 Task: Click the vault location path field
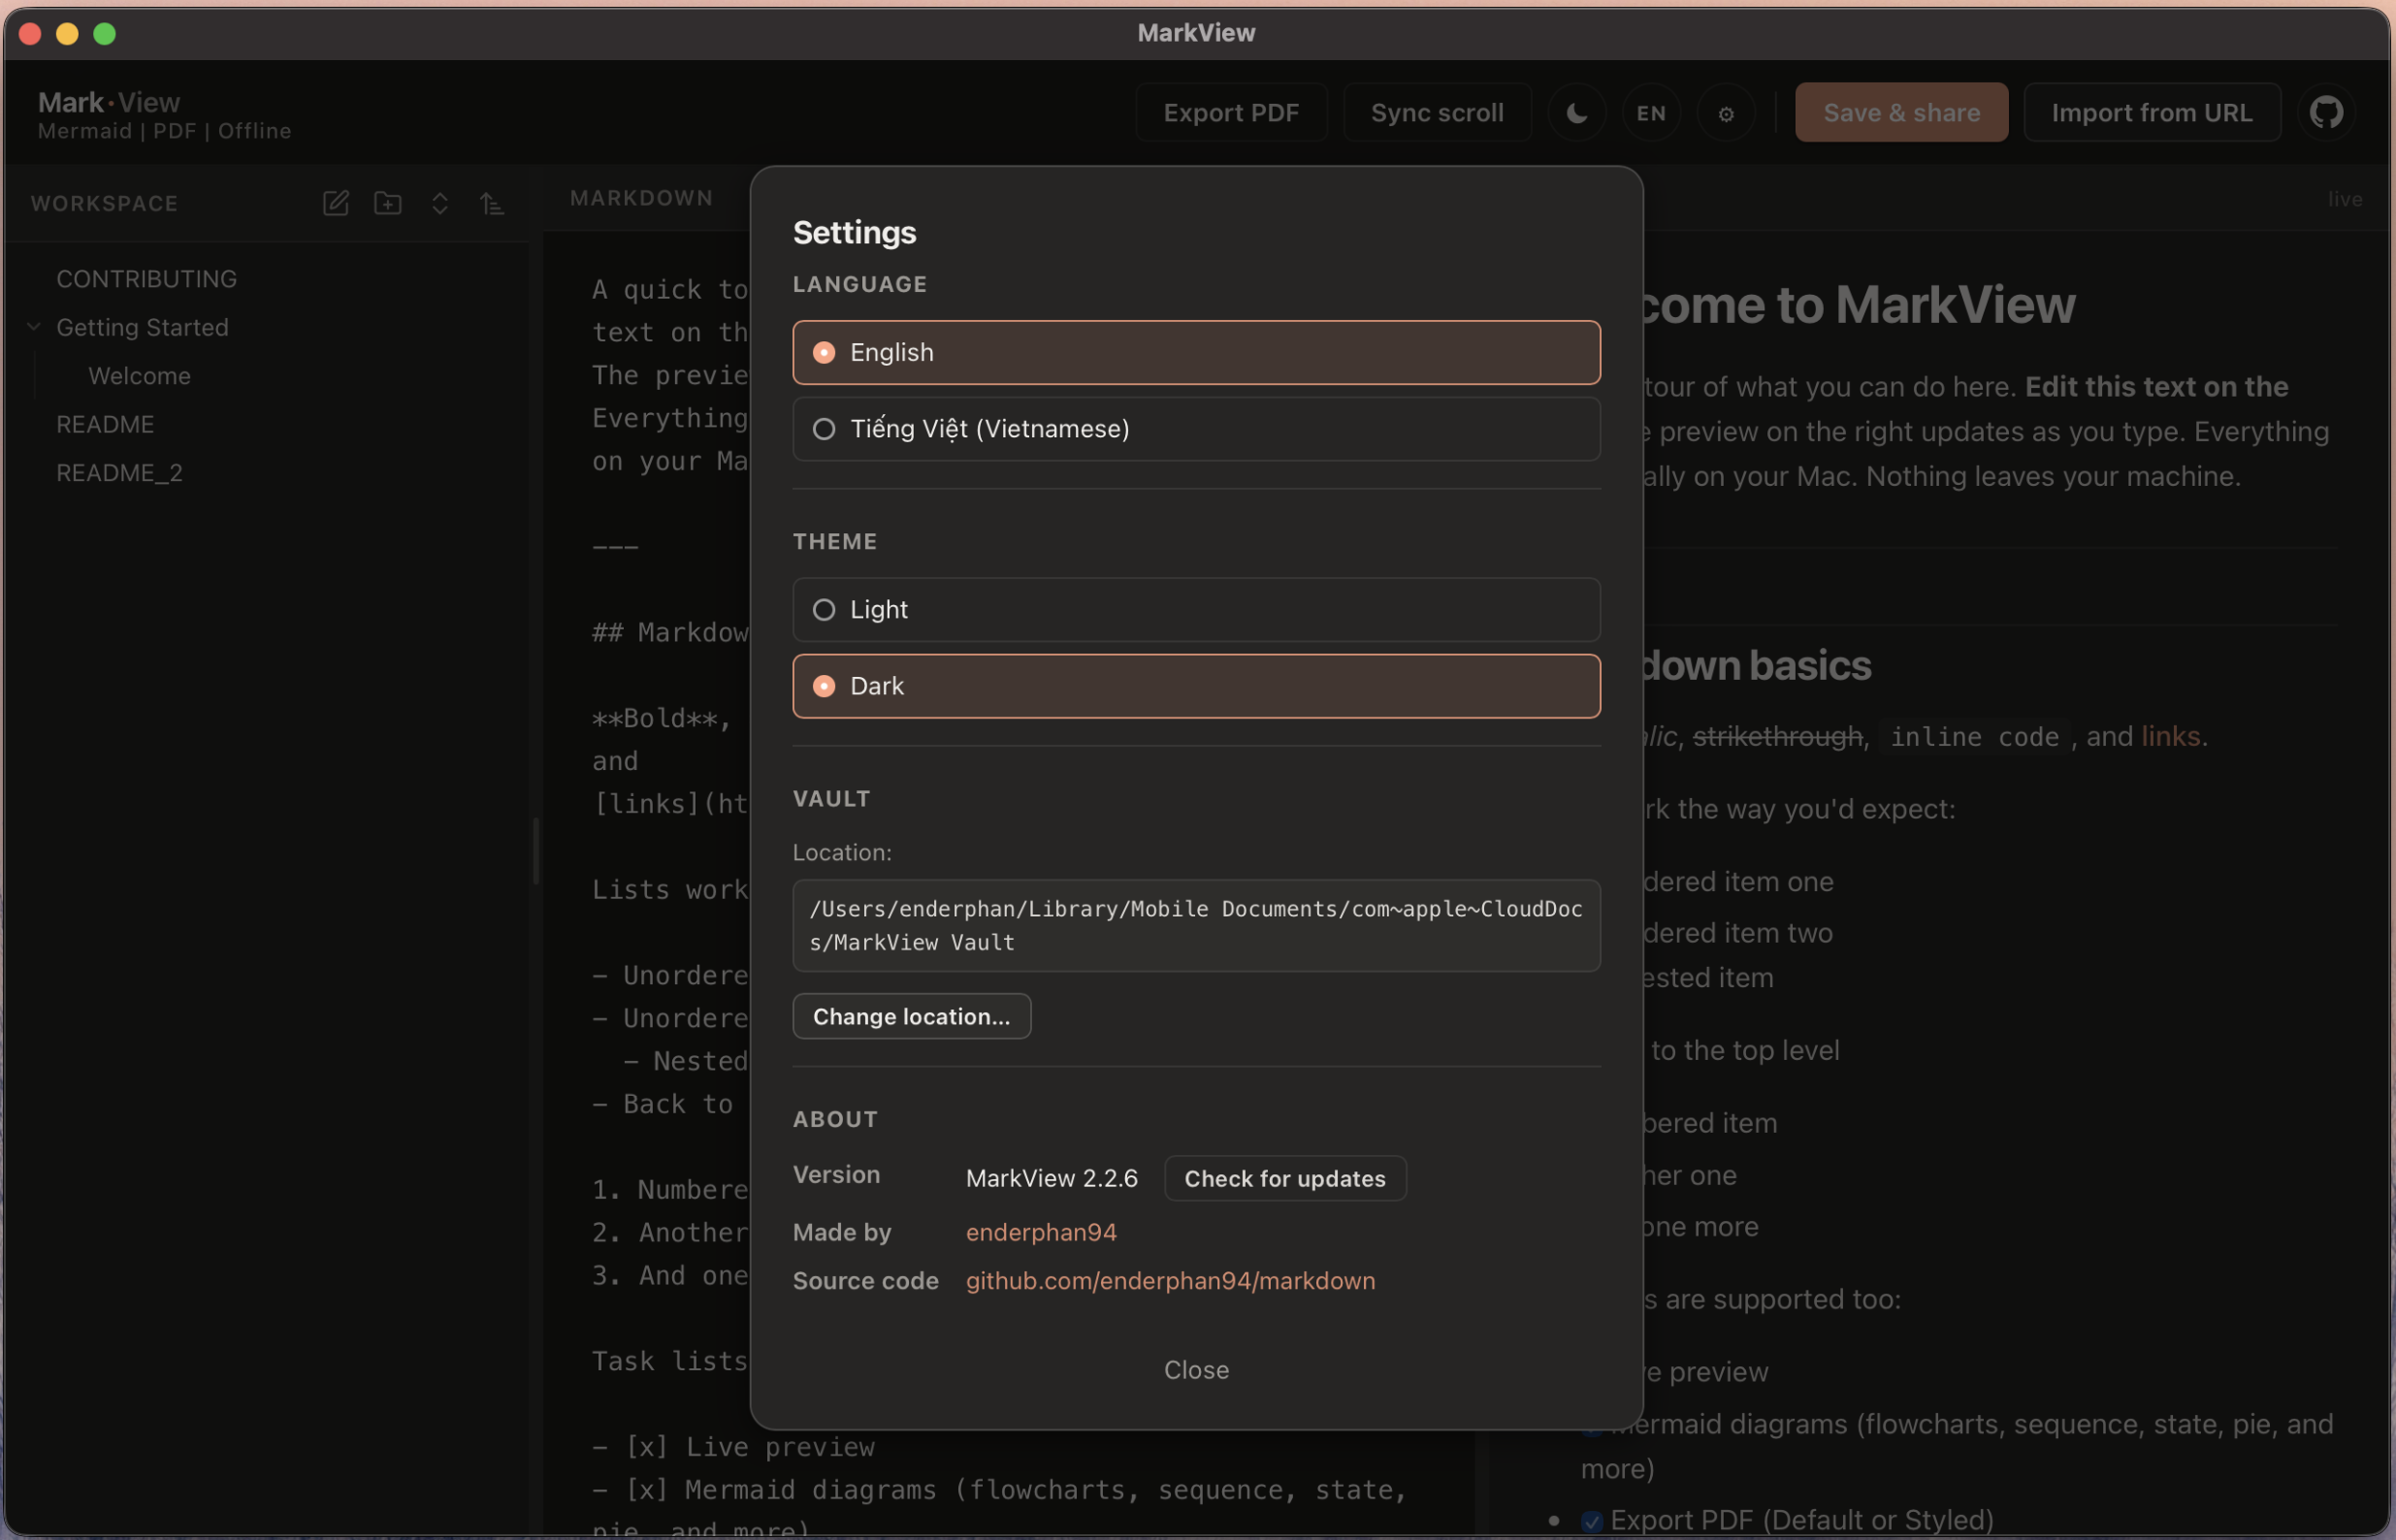coord(1196,926)
